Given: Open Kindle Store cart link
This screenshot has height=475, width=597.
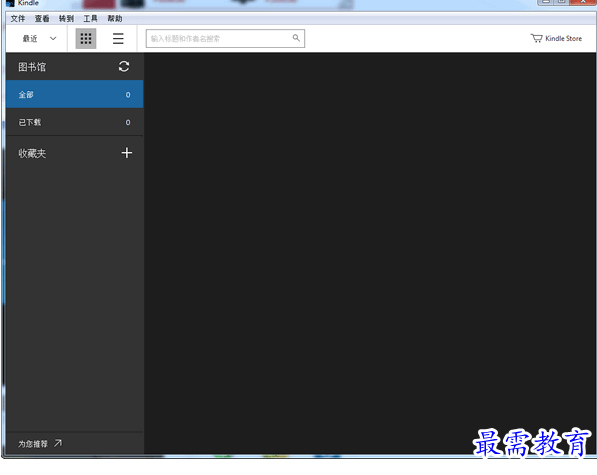Looking at the screenshot, I should coord(556,38).
